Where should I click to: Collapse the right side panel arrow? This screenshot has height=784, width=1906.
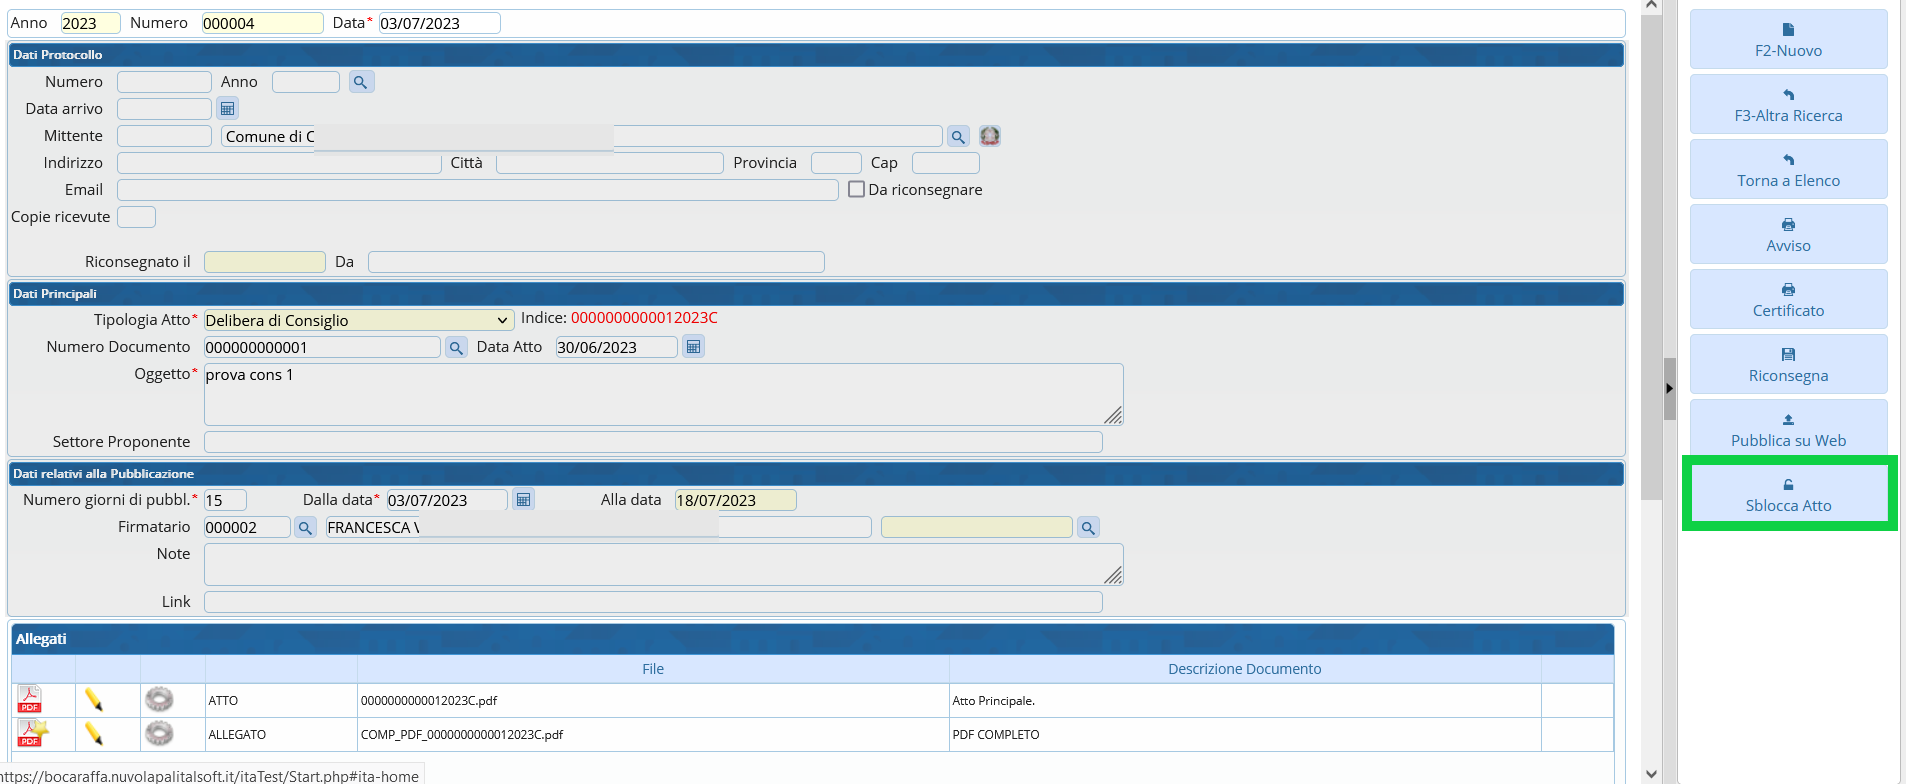tap(1669, 388)
